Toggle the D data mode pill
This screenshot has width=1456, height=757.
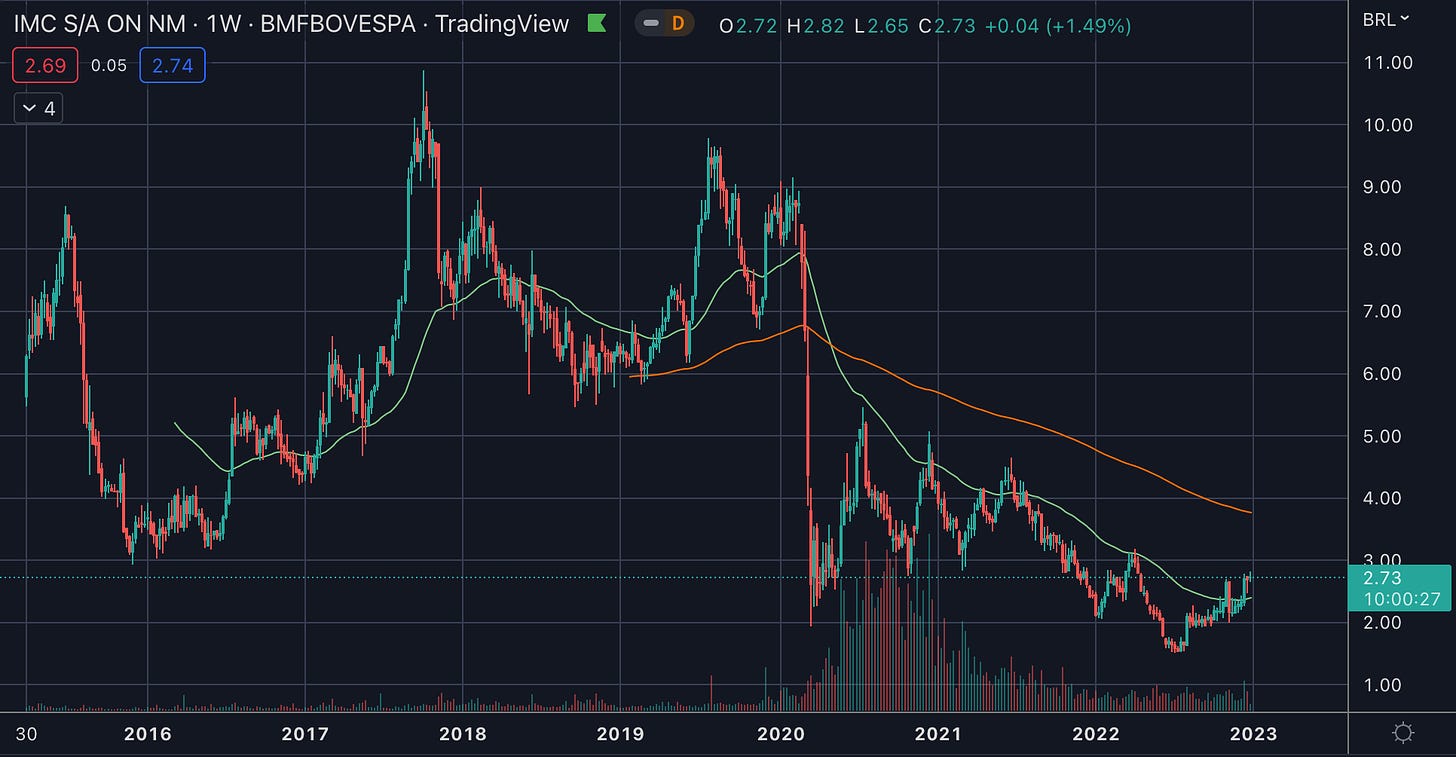click(x=664, y=23)
